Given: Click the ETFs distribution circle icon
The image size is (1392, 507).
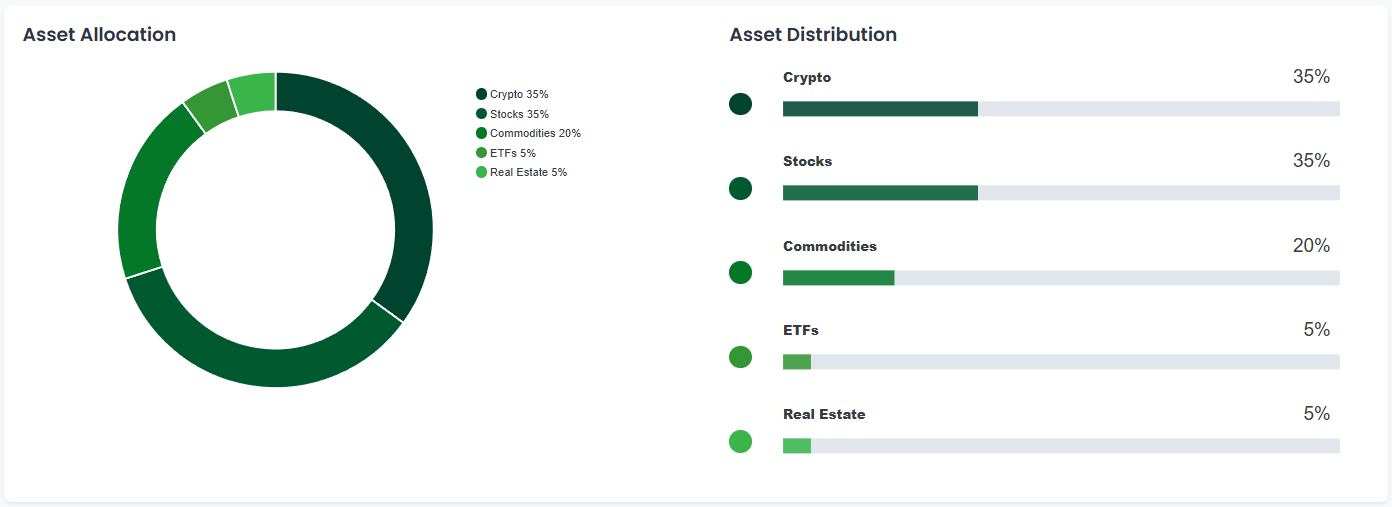Looking at the screenshot, I should click(740, 357).
